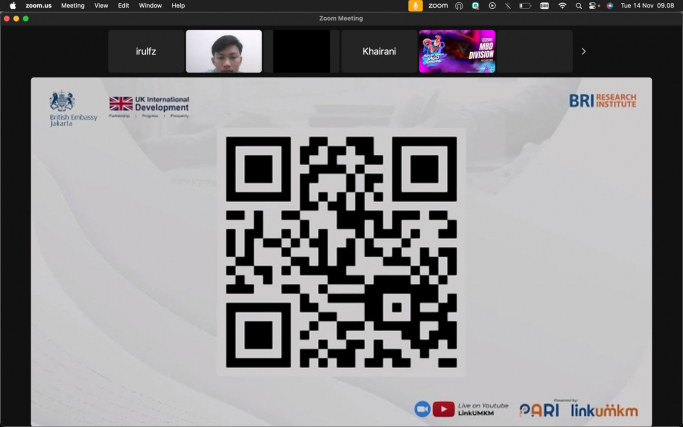
Task: Open the Apple menu
Action: point(12,6)
